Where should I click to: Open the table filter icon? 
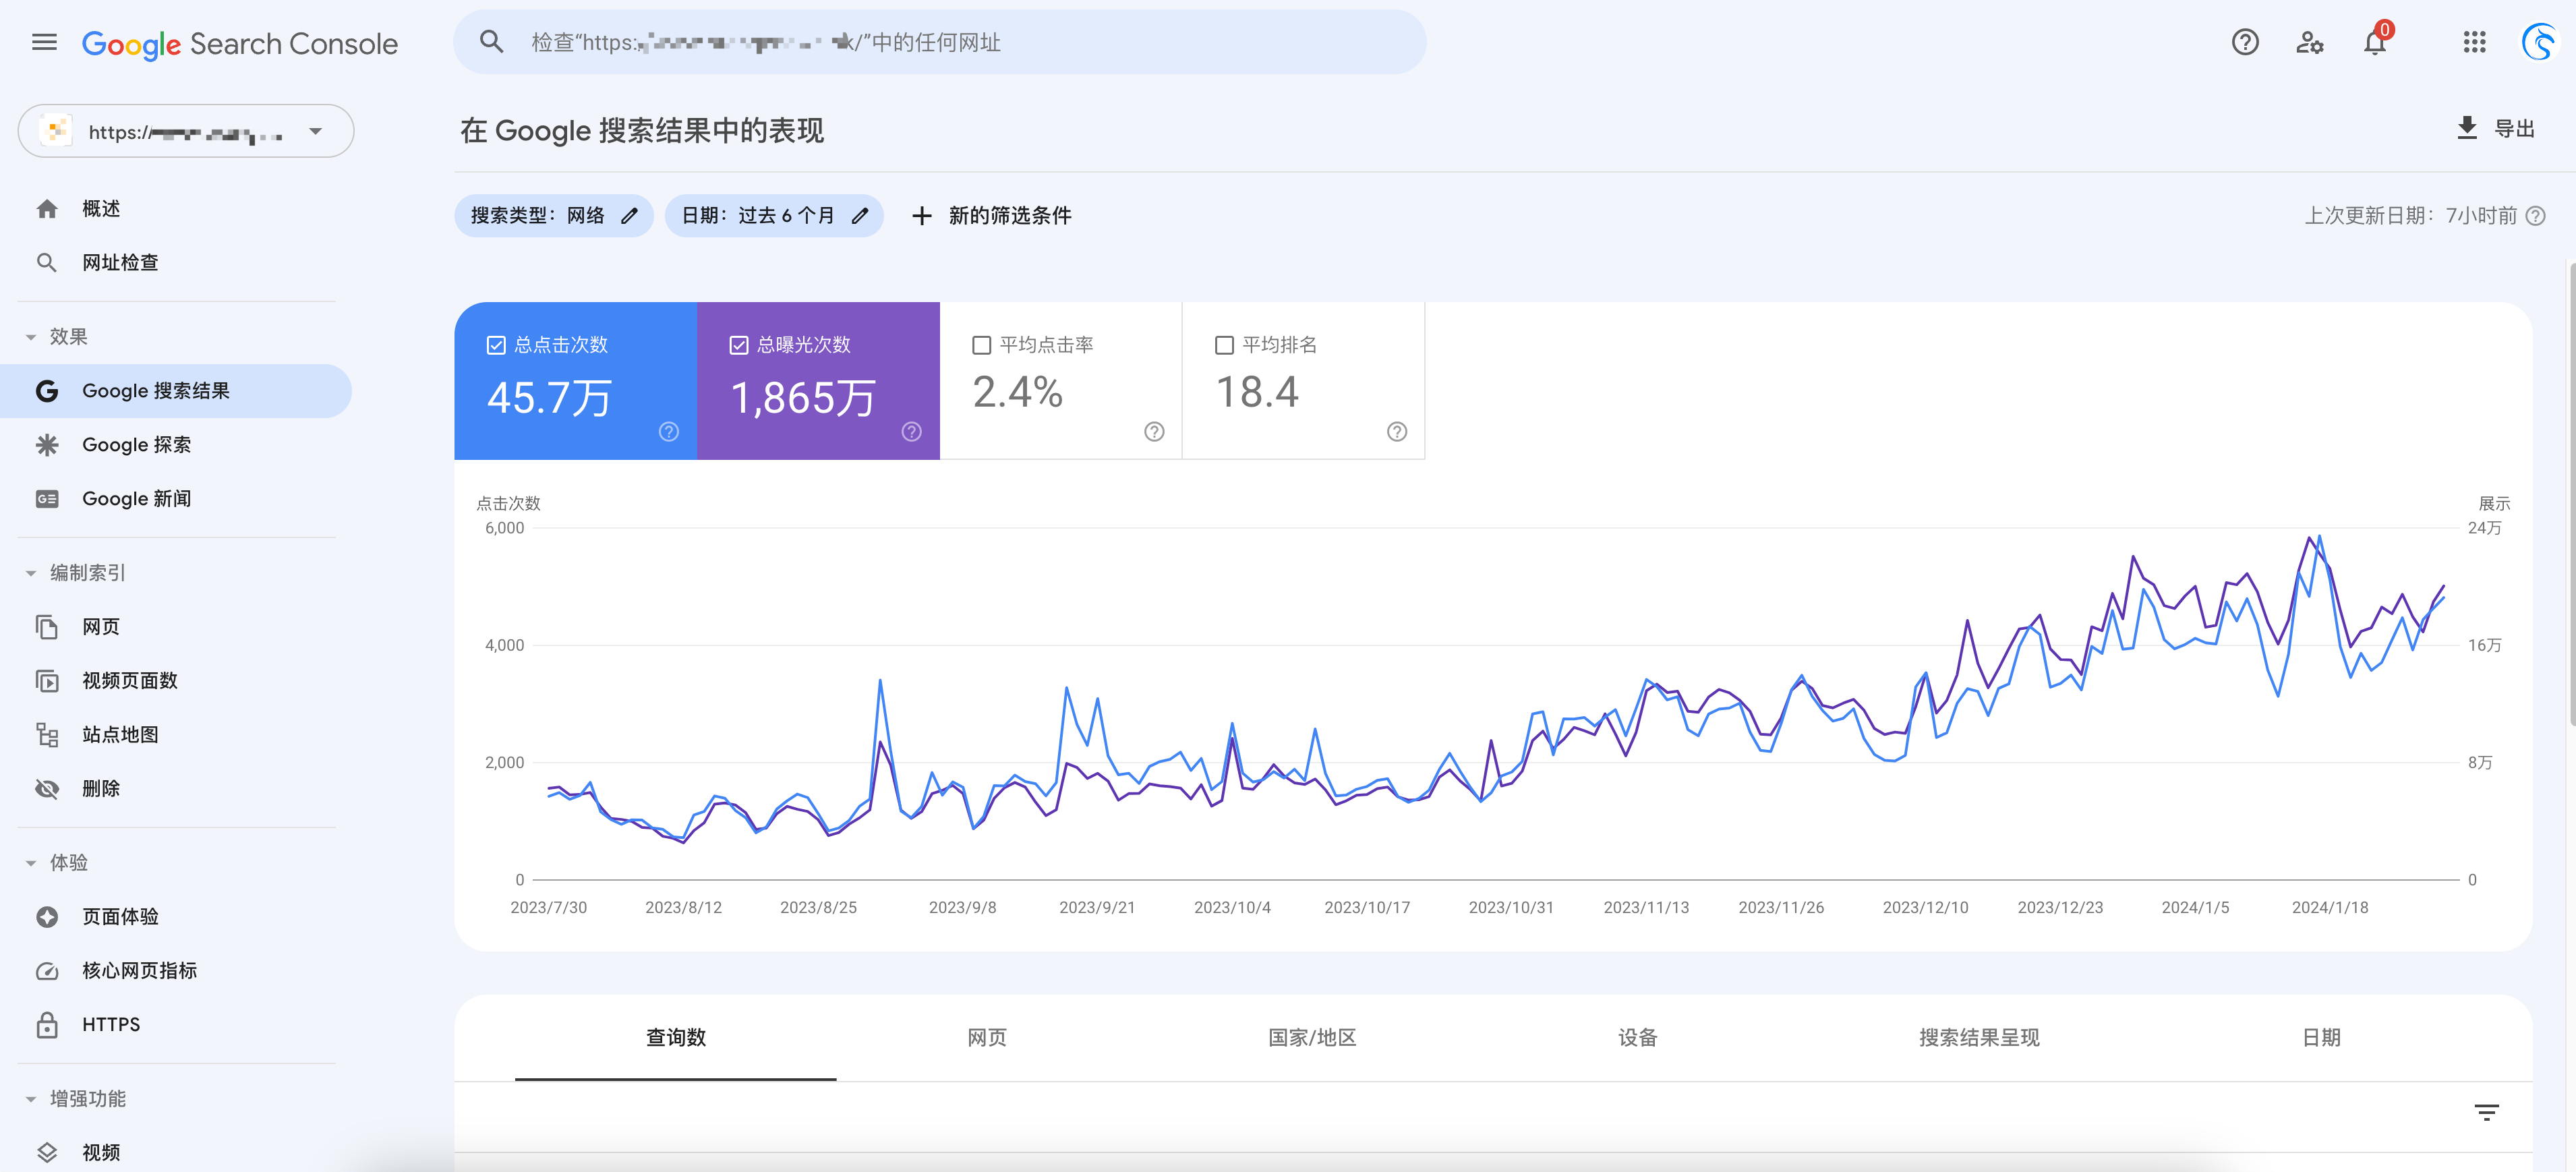2487,1111
